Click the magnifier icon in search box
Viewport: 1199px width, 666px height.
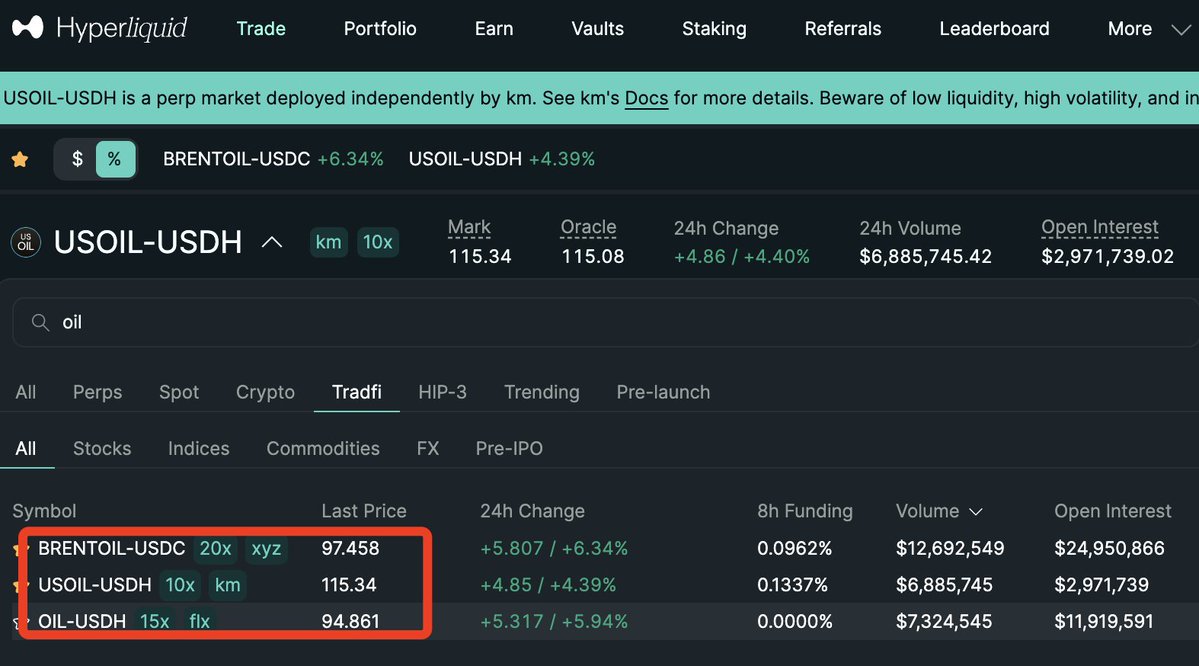click(40, 323)
